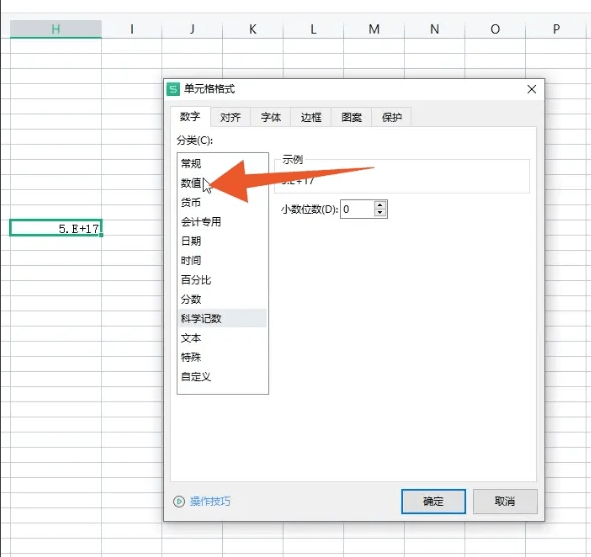Select column K header
Image resolution: width=591 pixels, height=557 pixels.
pyautogui.click(x=253, y=29)
